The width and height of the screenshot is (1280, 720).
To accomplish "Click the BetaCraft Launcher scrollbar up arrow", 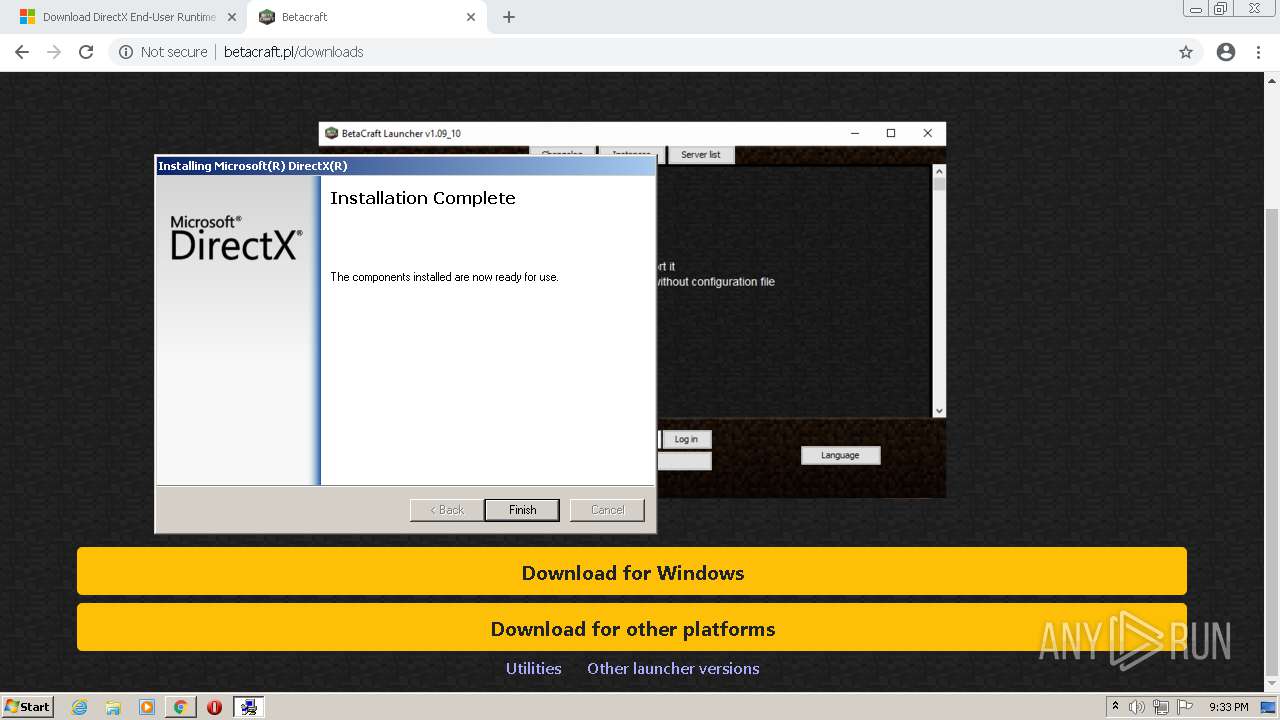I will coord(938,171).
